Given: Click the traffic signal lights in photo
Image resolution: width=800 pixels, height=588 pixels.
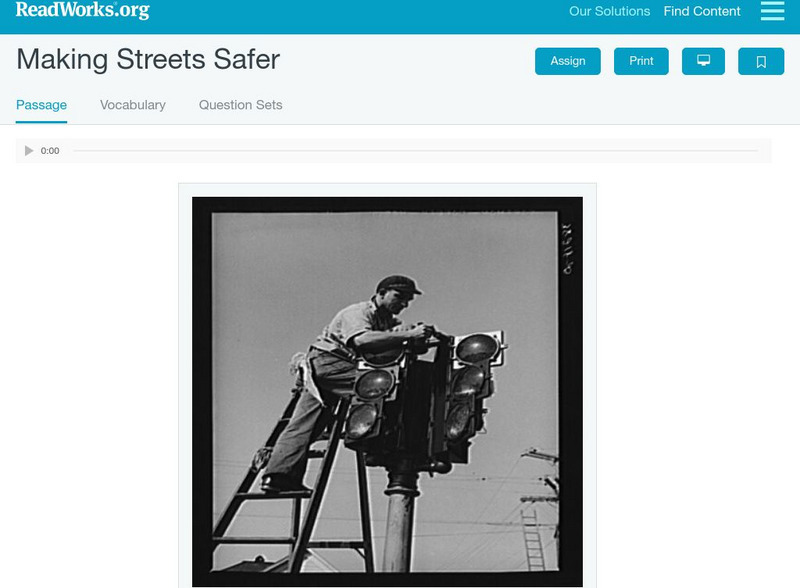Looking at the screenshot, I should coord(424,396).
